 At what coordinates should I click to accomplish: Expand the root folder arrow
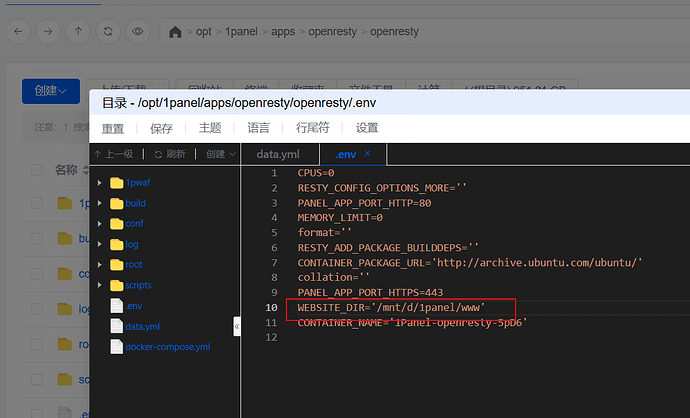click(99, 264)
